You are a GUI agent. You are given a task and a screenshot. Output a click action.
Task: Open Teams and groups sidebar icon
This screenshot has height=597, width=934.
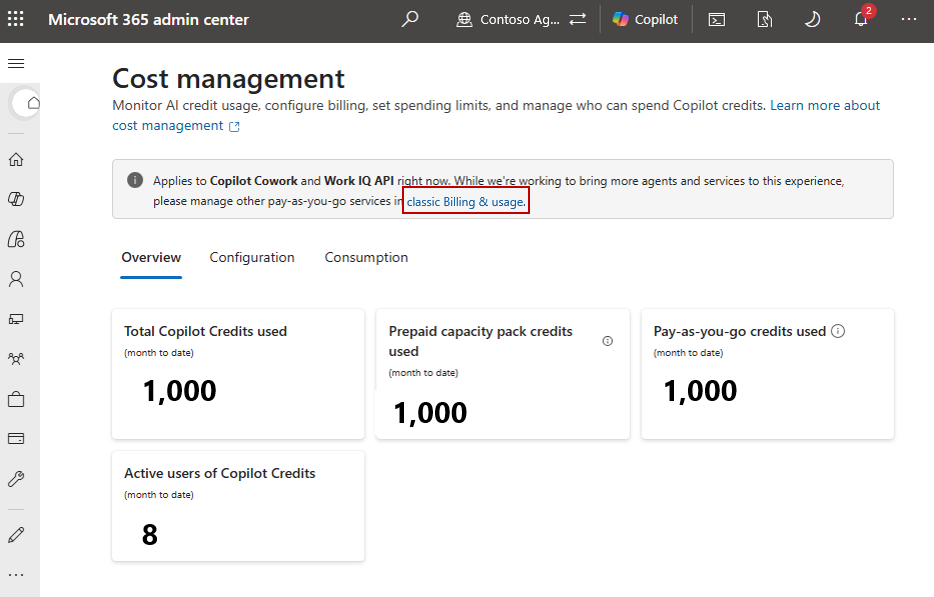(16, 359)
